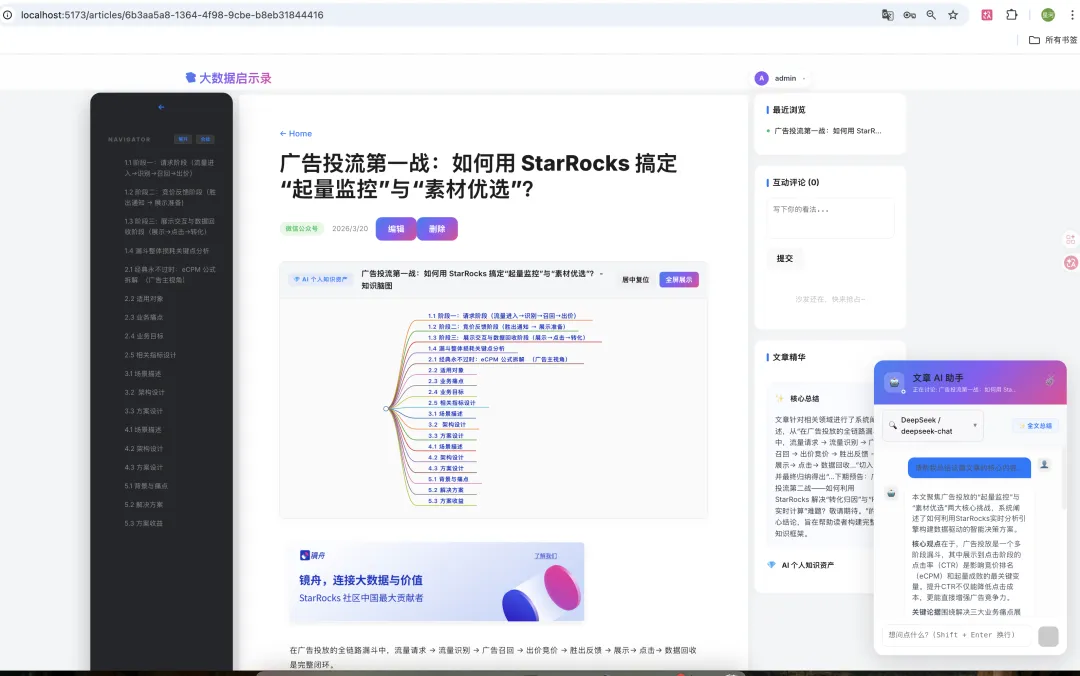Select 2.5 相关指标设计 in navigator
Viewport: 1080px width, 676px height.
point(150,355)
